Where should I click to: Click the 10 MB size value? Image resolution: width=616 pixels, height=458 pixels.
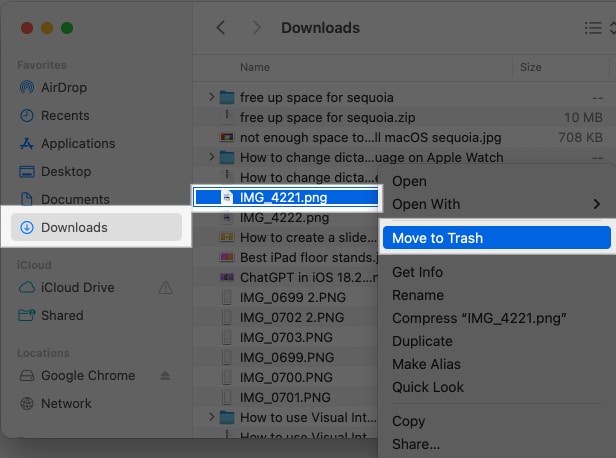[583, 117]
